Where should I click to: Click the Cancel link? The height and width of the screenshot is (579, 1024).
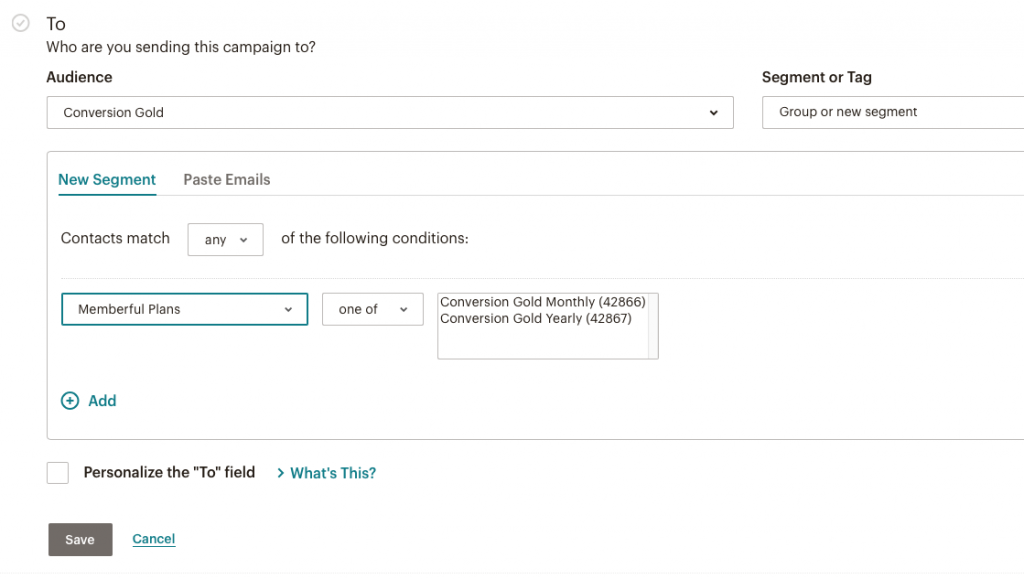[153, 539]
